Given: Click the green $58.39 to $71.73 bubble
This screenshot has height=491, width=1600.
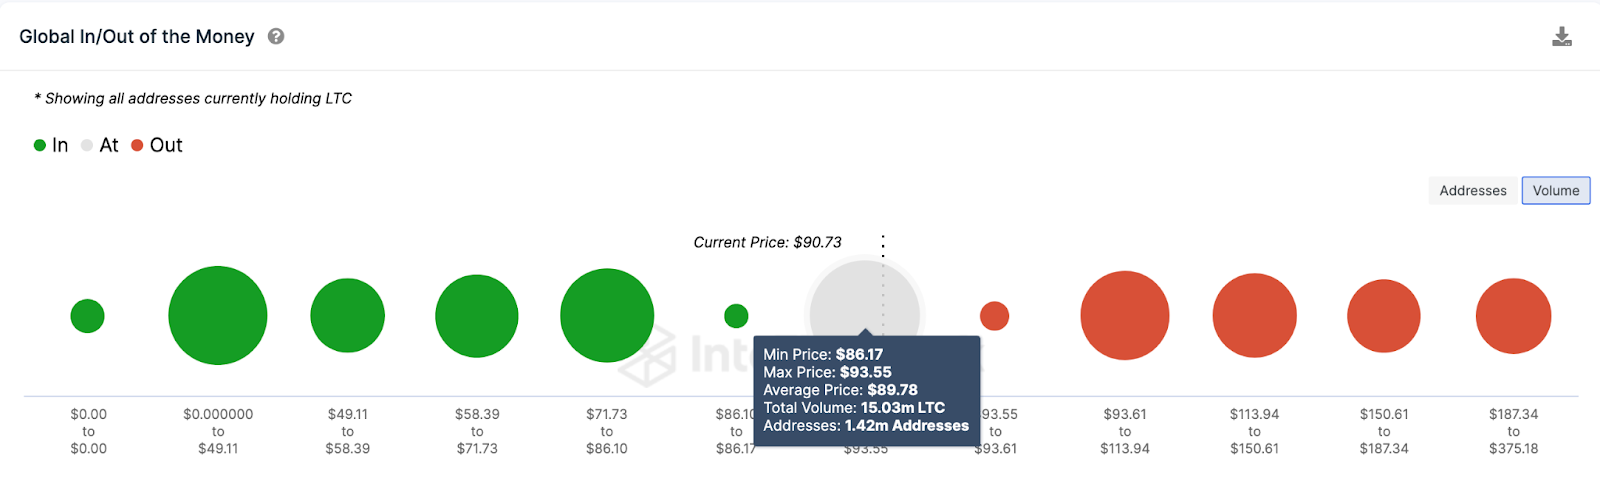Looking at the screenshot, I should (x=477, y=316).
